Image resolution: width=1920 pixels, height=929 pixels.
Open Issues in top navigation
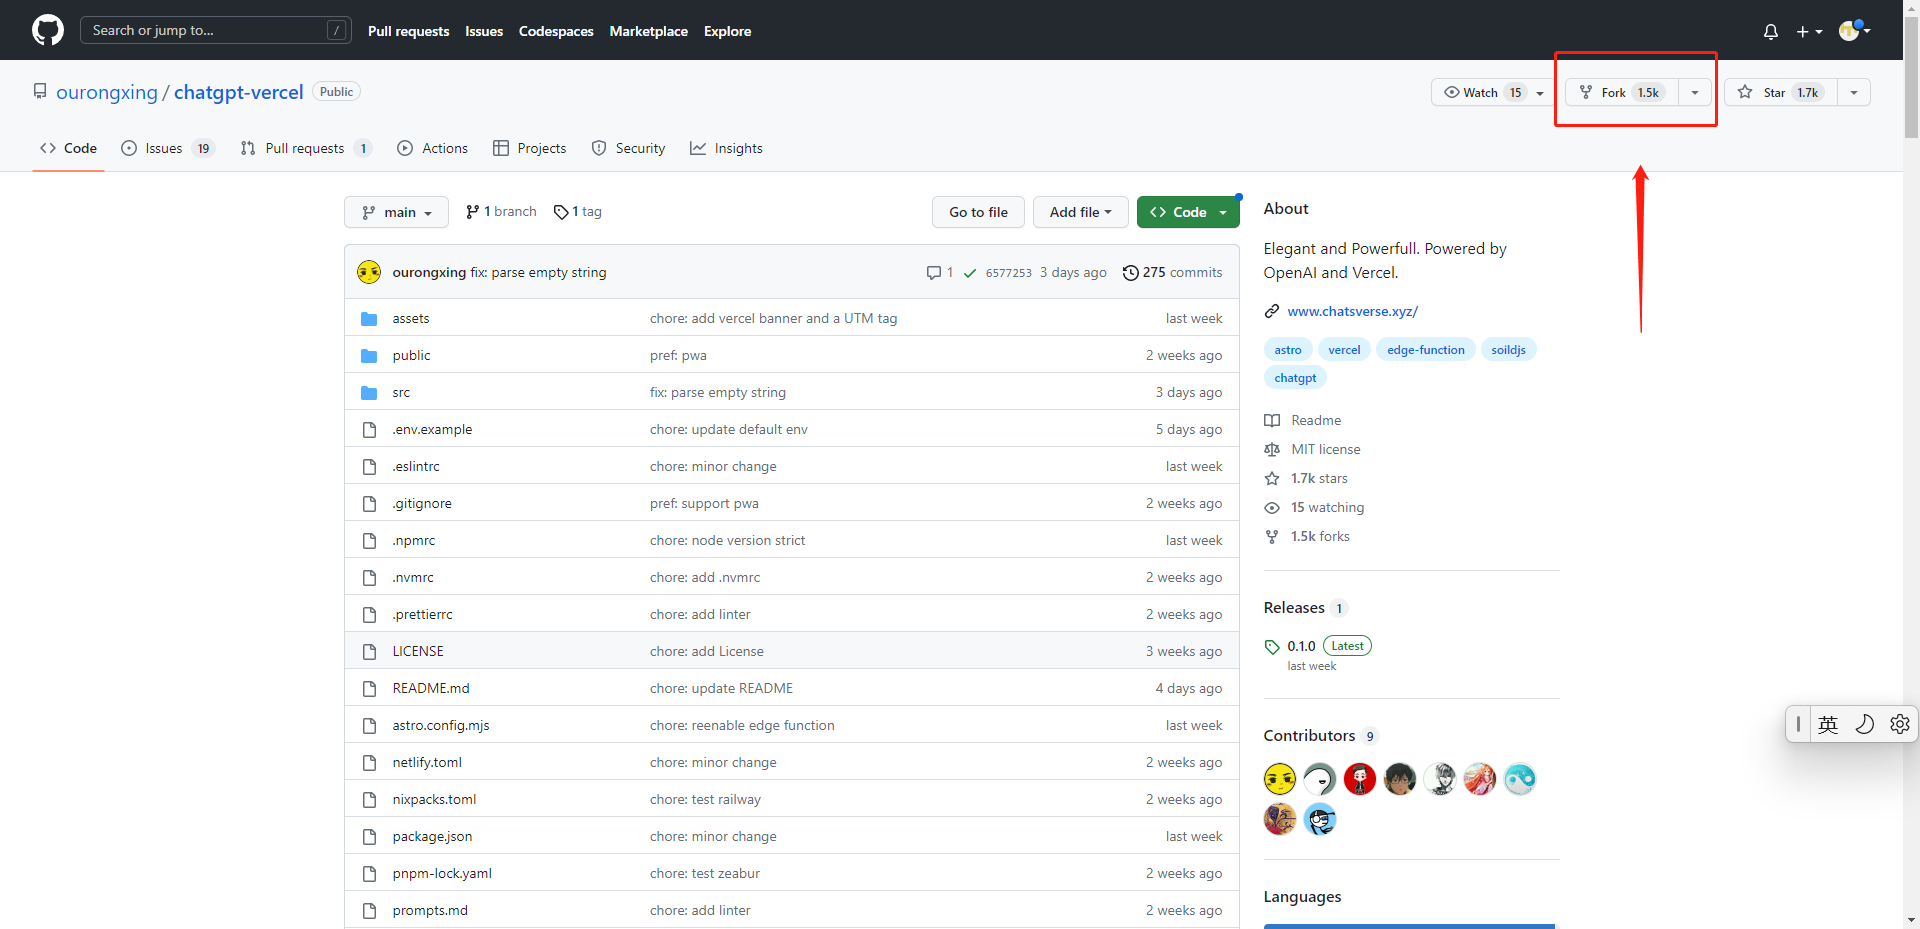(484, 31)
